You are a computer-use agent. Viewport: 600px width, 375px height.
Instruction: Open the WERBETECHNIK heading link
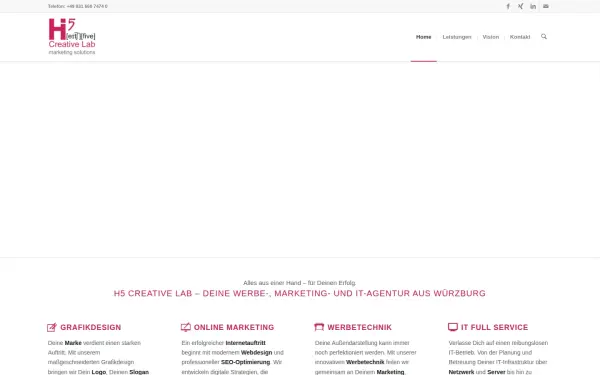click(x=360, y=328)
